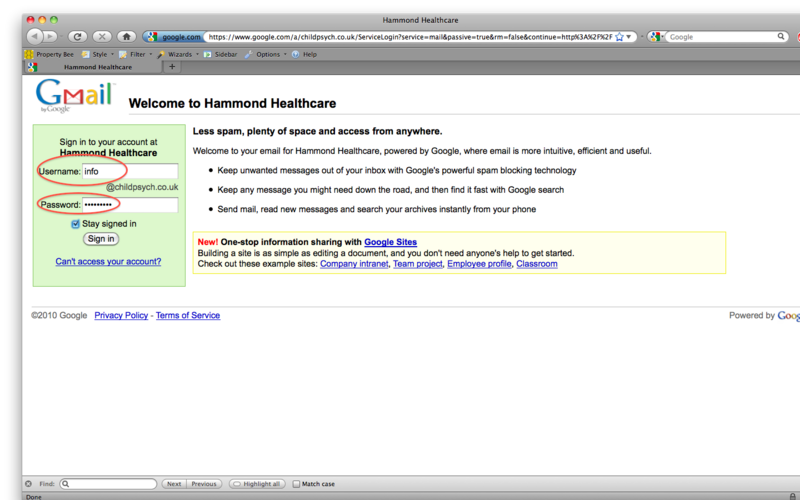This screenshot has width=800, height=500.
Task: Click the google.com site identity badge
Action: tap(173, 37)
